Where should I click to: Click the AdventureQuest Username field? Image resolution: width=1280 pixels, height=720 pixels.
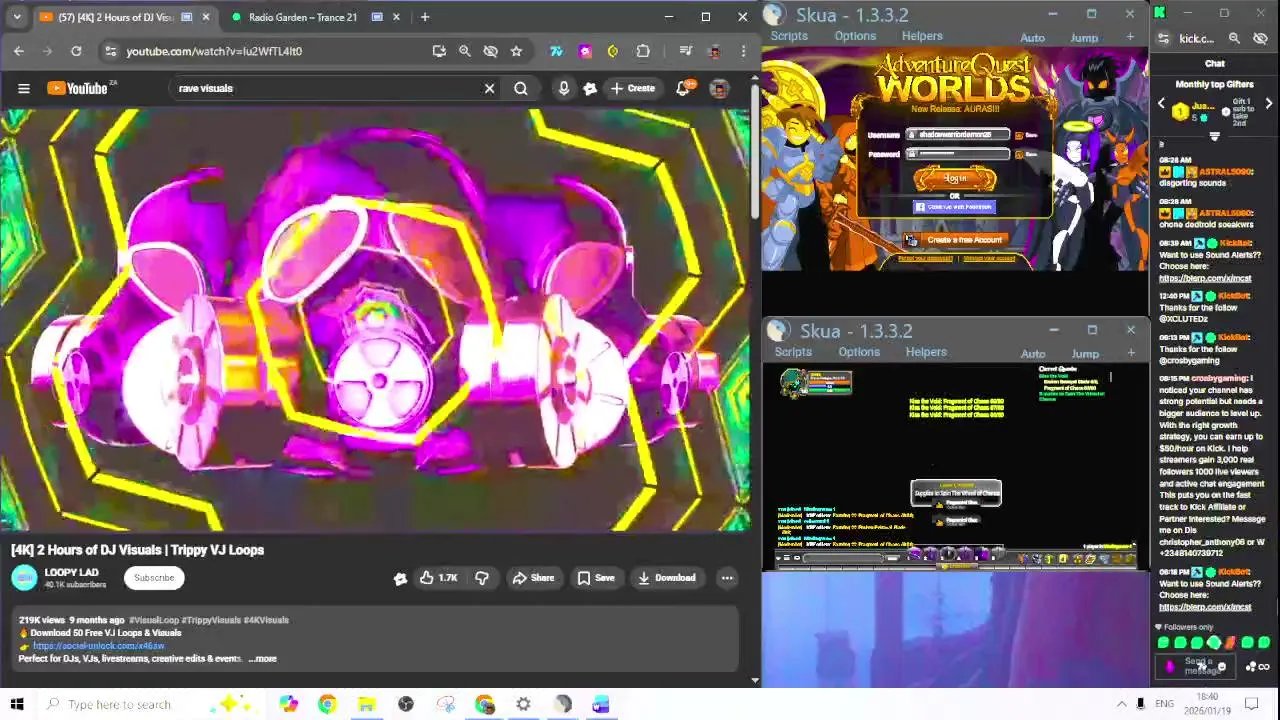tap(957, 134)
